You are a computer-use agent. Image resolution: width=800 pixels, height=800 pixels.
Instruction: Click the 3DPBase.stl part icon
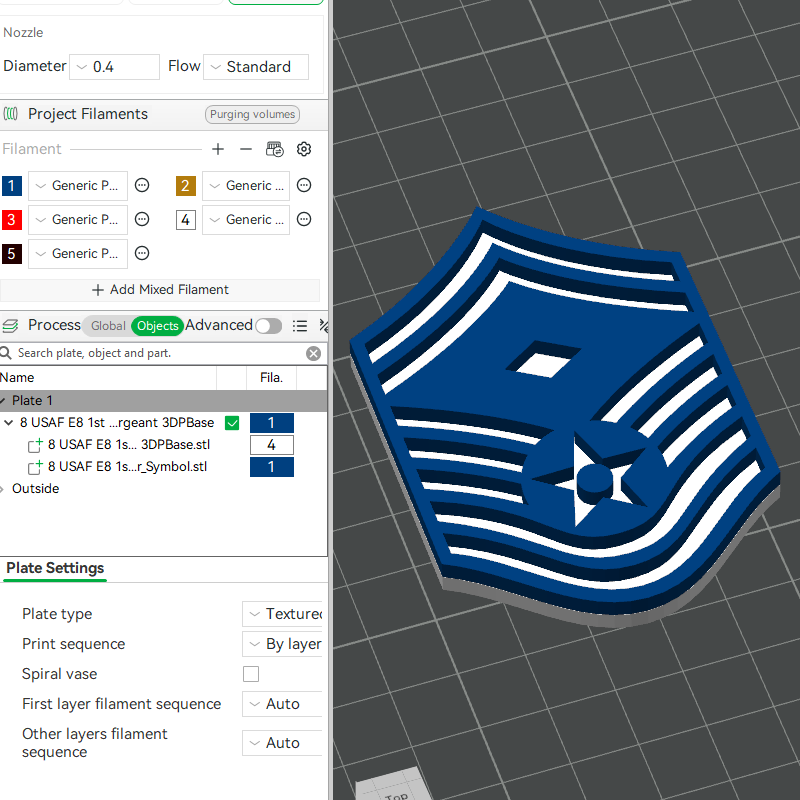(x=35, y=445)
